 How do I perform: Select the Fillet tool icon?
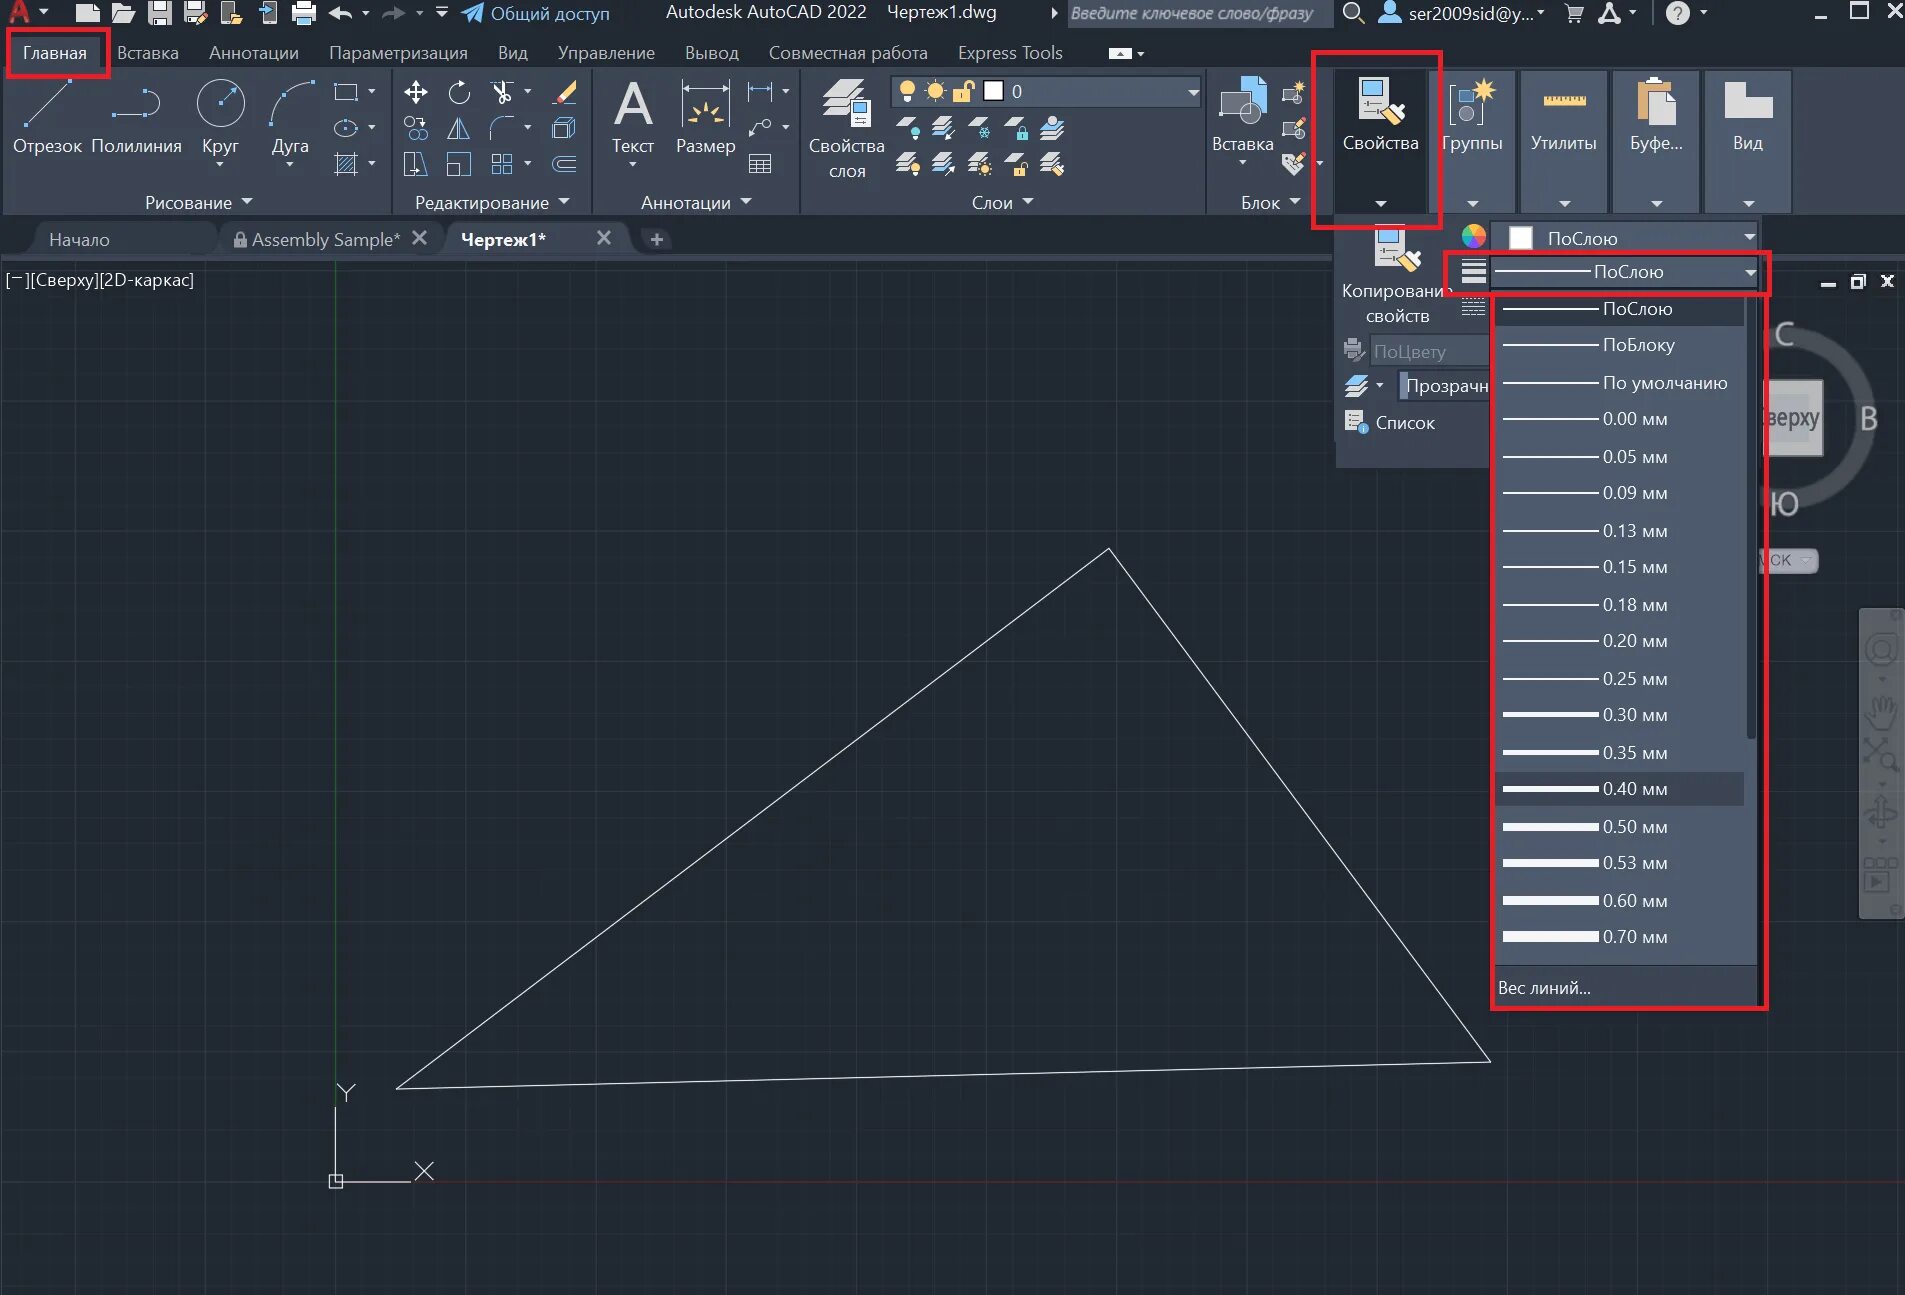click(502, 128)
